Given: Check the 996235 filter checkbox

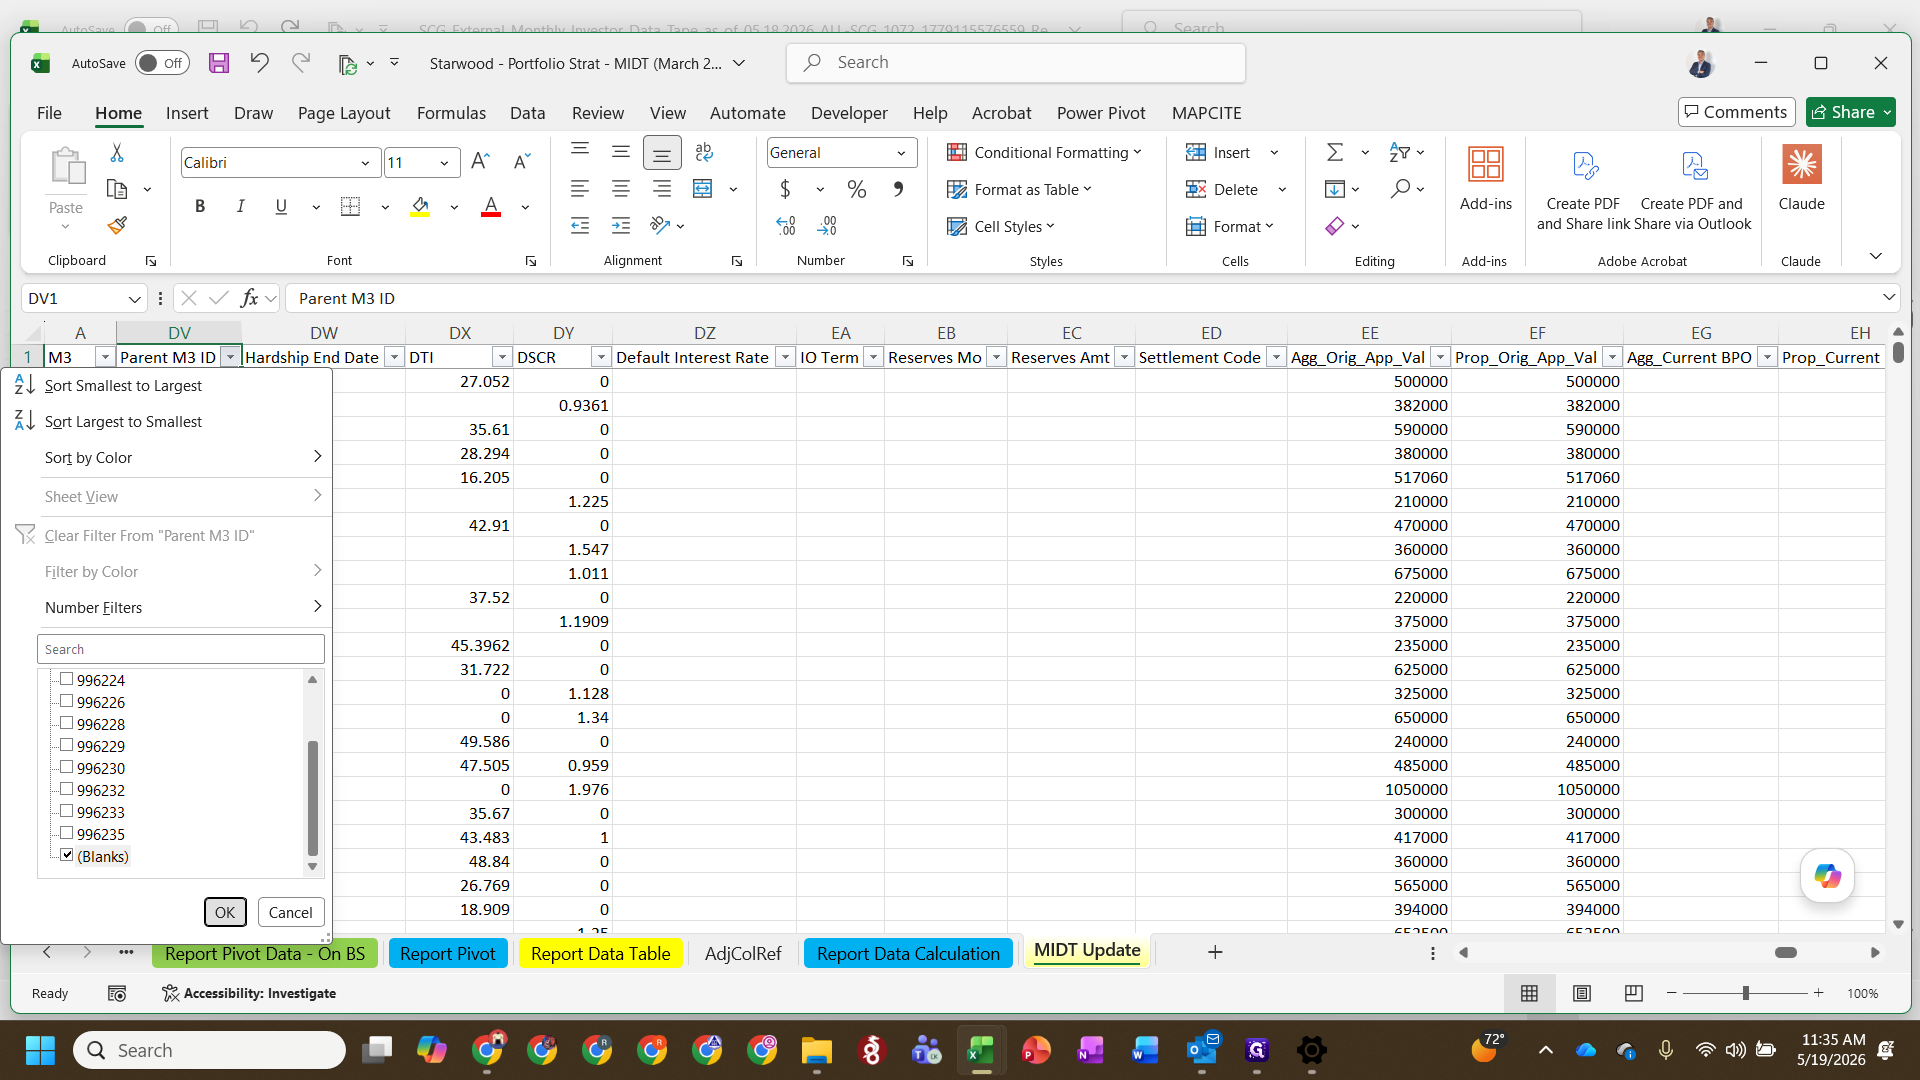Looking at the screenshot, I should (67, 833).
